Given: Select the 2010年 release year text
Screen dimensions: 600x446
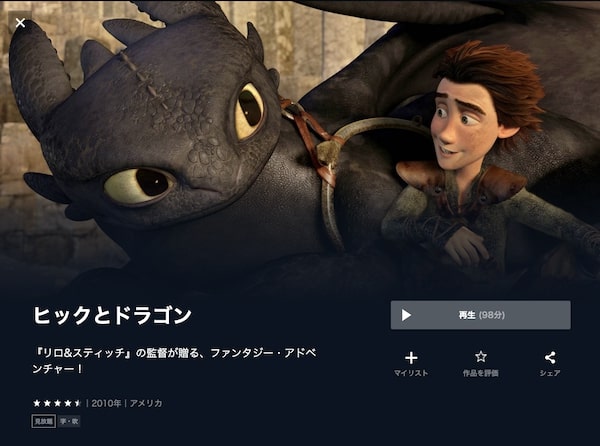Looking at the screenshot, I should click(106, 403).
